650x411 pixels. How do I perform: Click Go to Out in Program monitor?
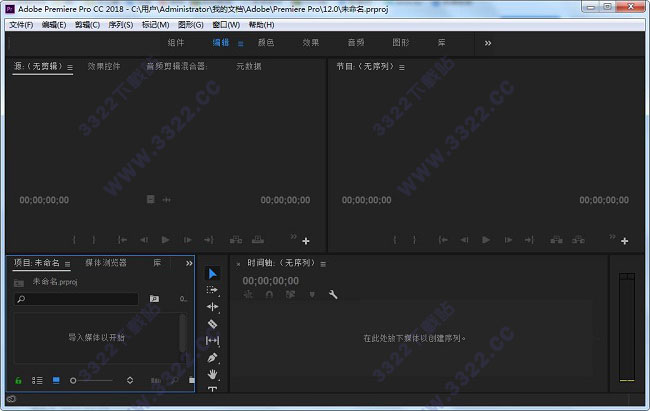point(529,240)
